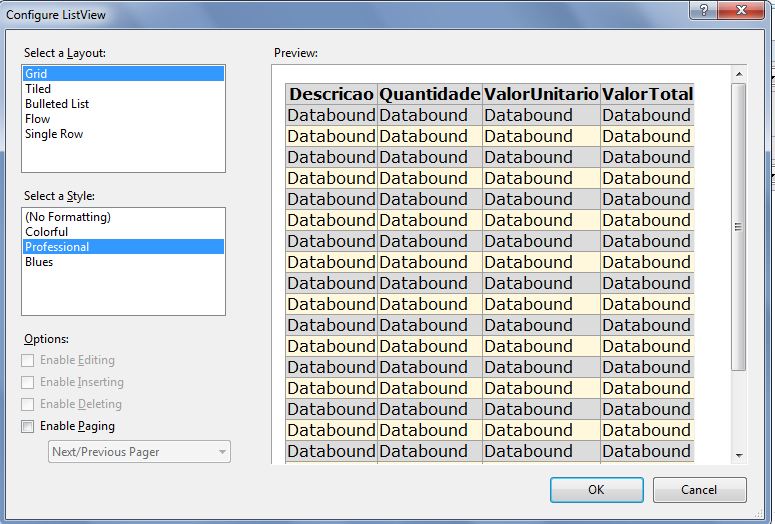Click the Descricao column header in preview
Image resolution: width=775 pixels, height=524 pixels.
click(x=331, y=94)
